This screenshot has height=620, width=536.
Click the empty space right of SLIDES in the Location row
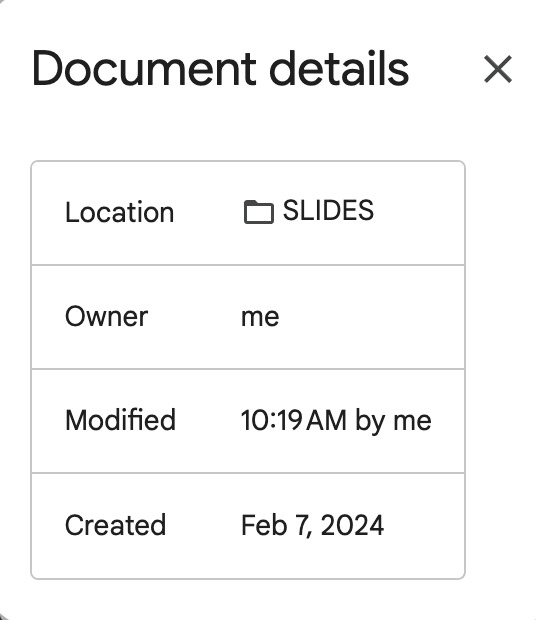tap(418, 212)
